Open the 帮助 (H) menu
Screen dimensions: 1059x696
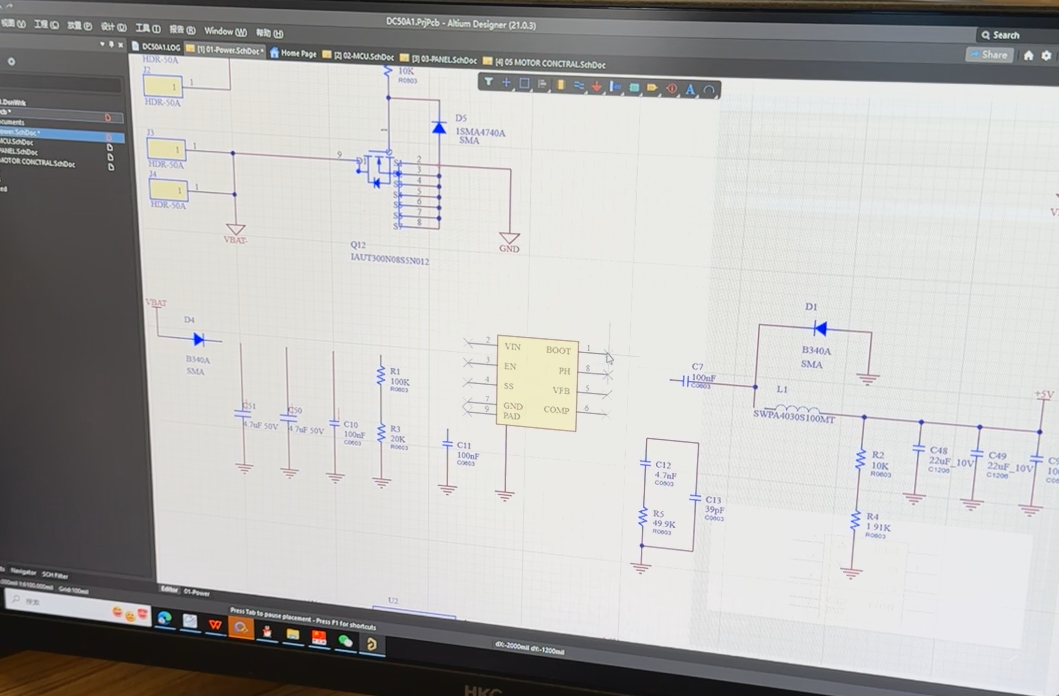tap(269, 32)
